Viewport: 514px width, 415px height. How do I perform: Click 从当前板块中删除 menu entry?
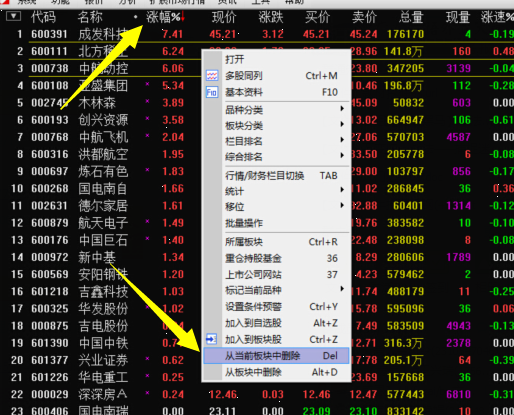click(276, 356)
